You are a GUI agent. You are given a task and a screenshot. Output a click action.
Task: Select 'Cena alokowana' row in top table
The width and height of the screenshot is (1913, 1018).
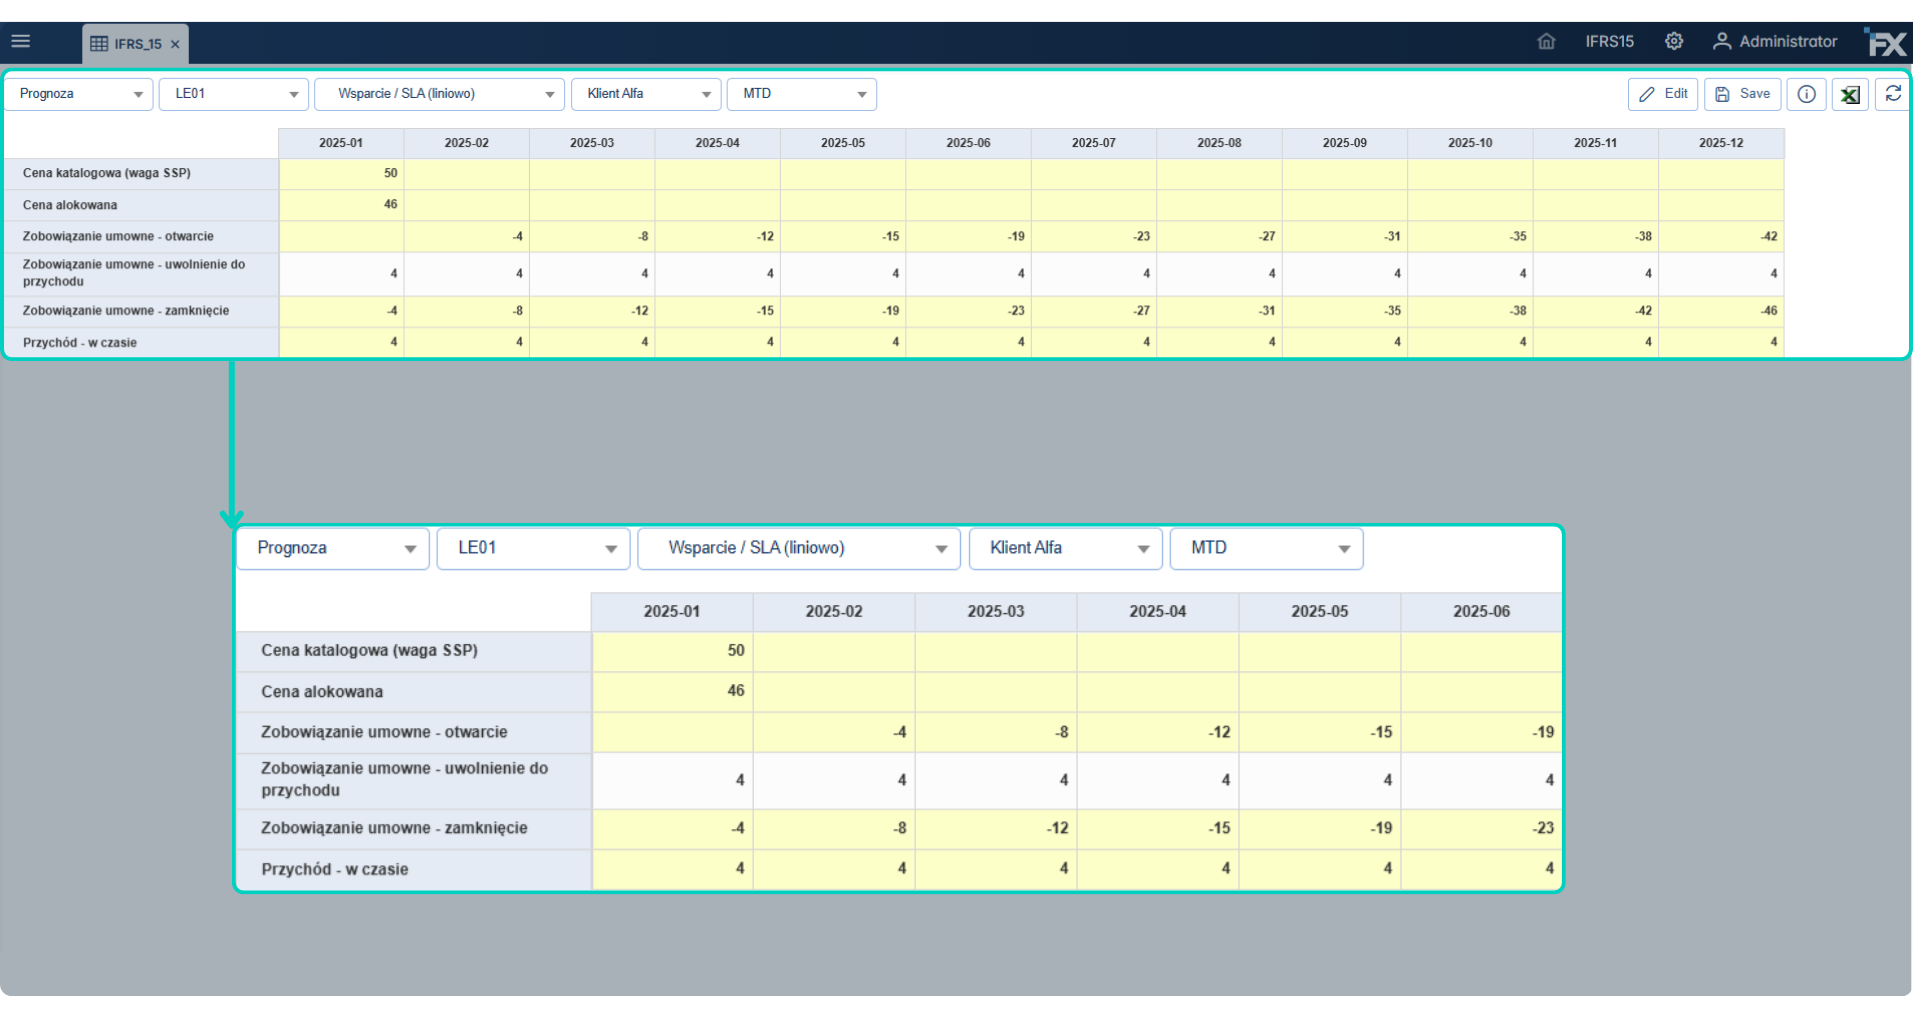pos(141,205)
